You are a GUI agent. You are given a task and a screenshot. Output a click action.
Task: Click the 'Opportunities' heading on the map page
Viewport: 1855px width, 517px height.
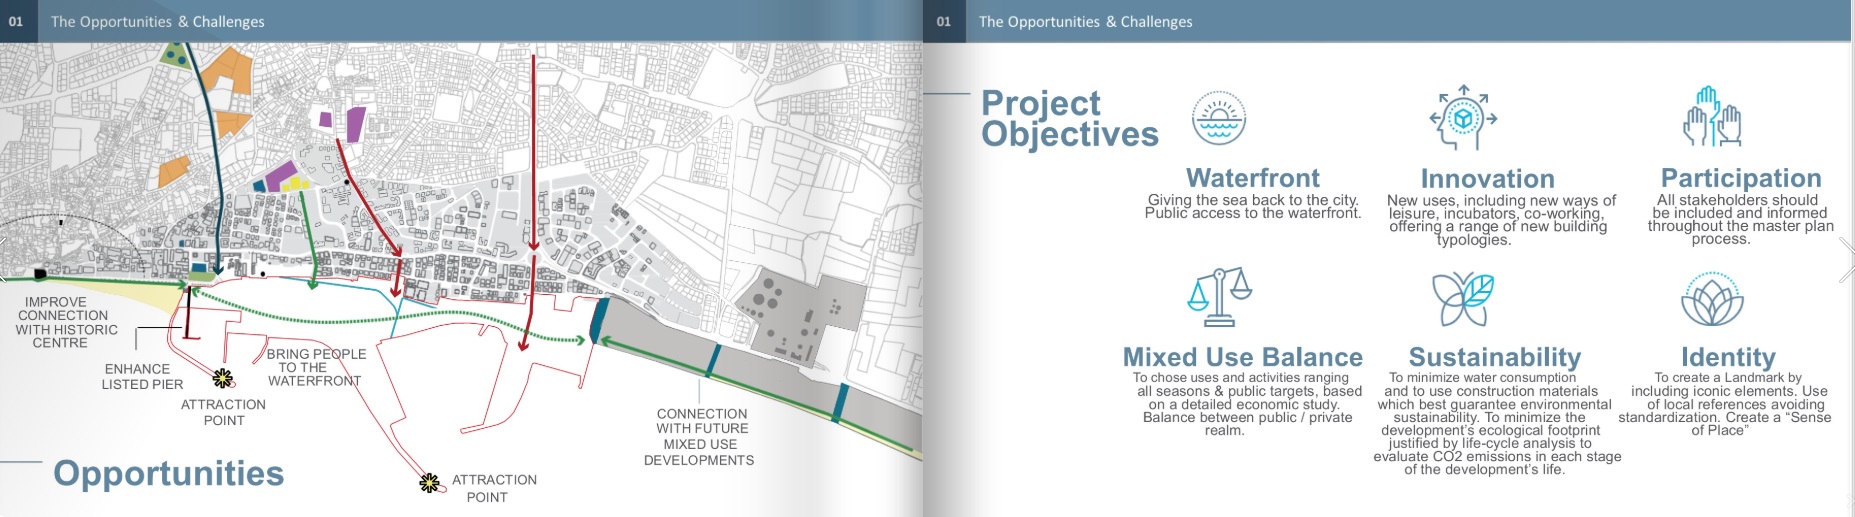(x=168, y=473)
